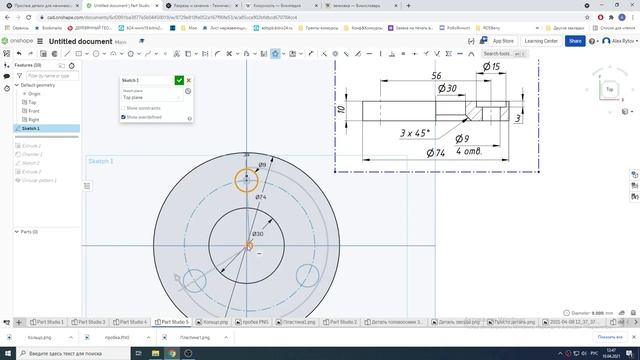Cancel Sketch 1 with red X
This screenshot has height=360, width=640.
189,80
